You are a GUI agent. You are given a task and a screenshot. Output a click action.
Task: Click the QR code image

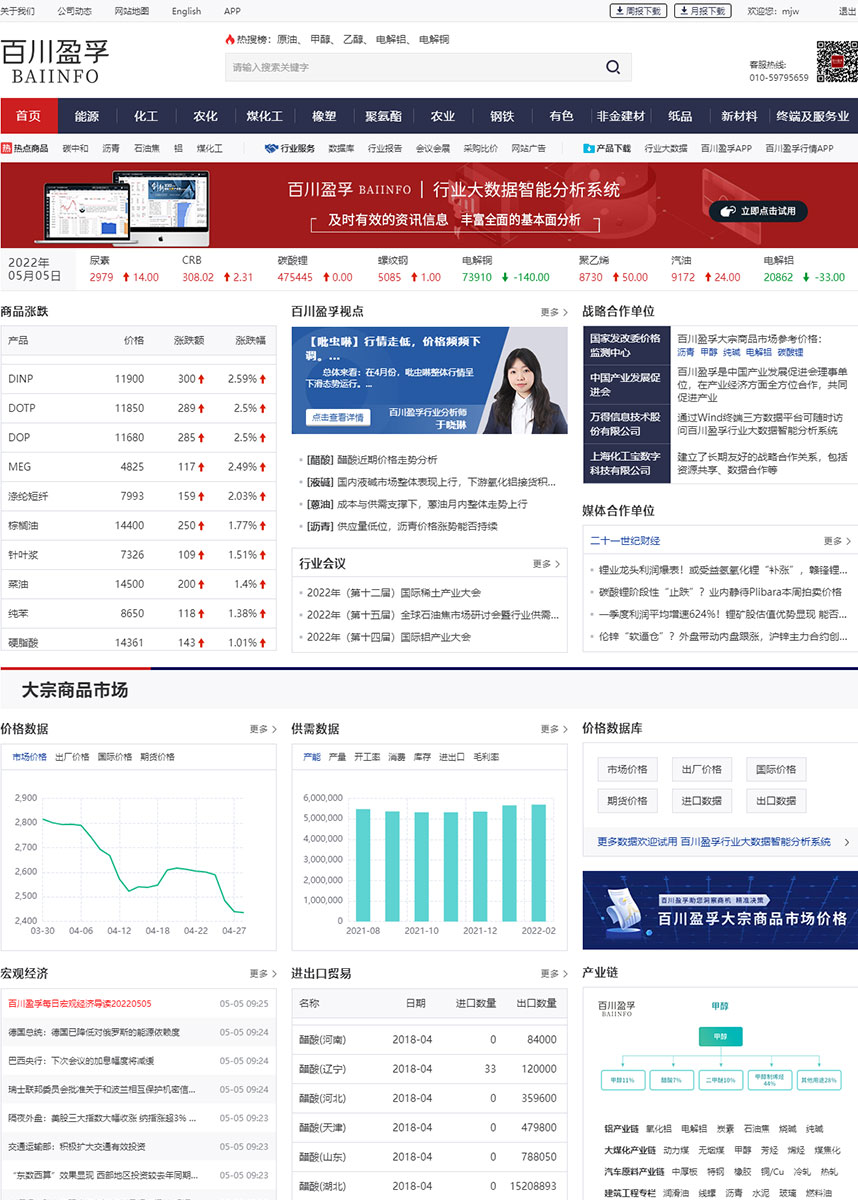(836, 62)
